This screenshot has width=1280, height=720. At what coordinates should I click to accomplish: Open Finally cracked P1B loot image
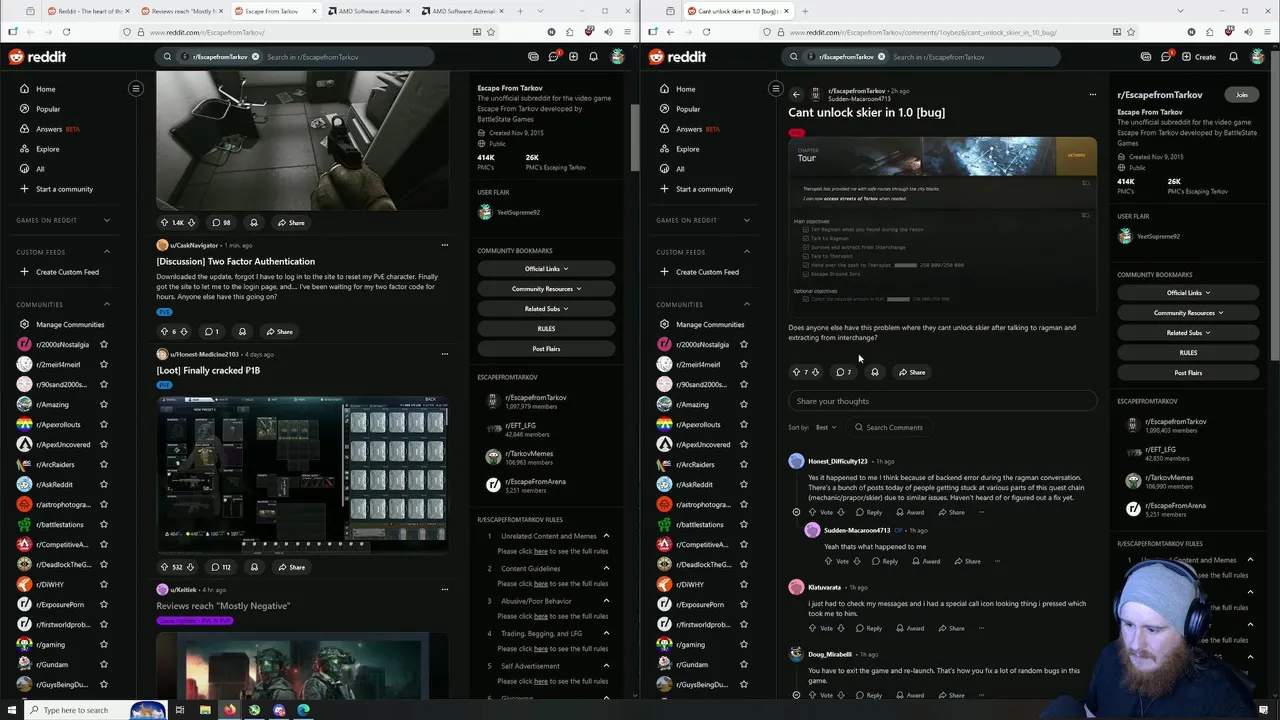point(303,474)
